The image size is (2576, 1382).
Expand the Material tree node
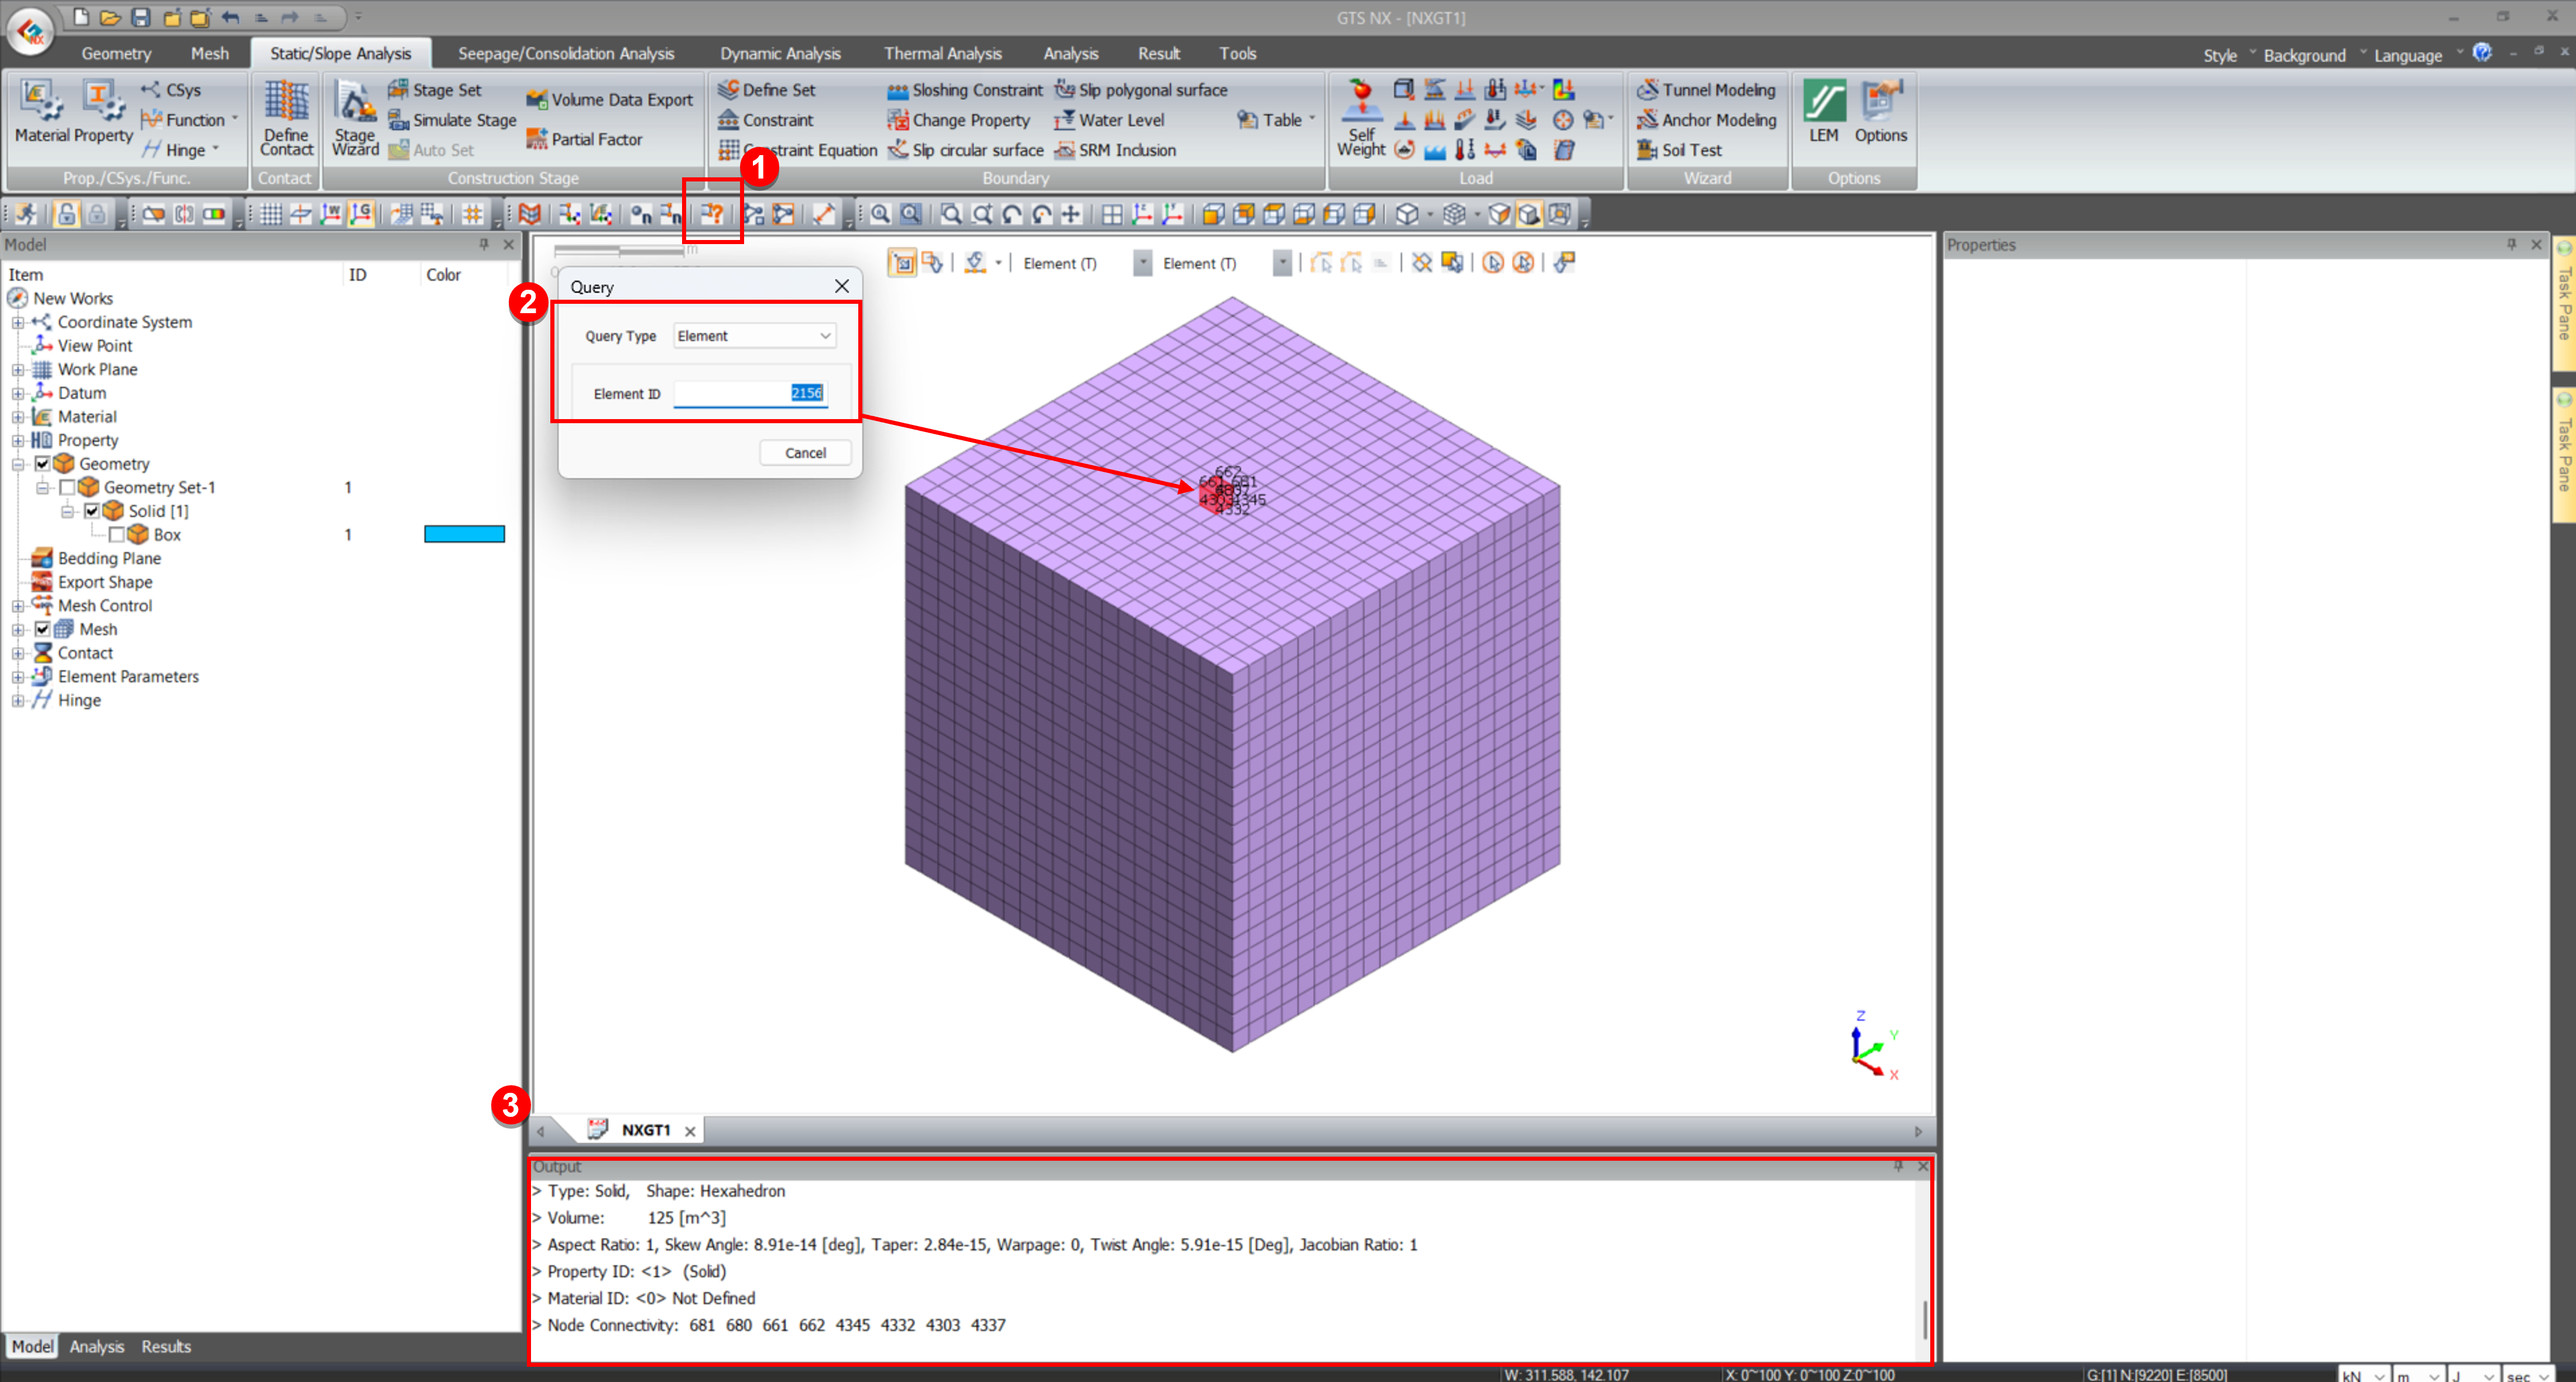point(17,417)
